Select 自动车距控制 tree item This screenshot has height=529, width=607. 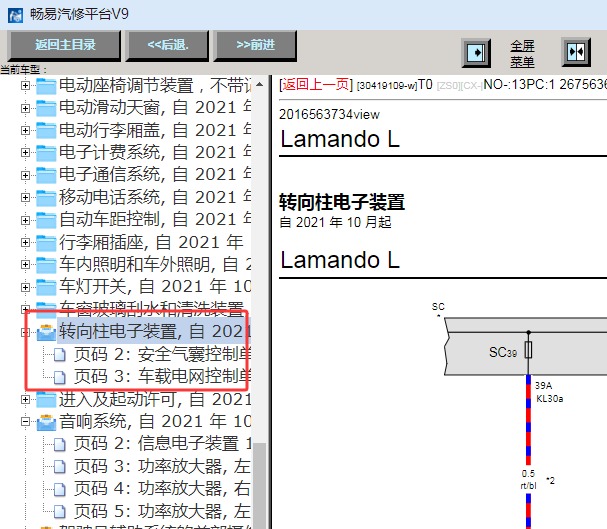click(155, 220)
